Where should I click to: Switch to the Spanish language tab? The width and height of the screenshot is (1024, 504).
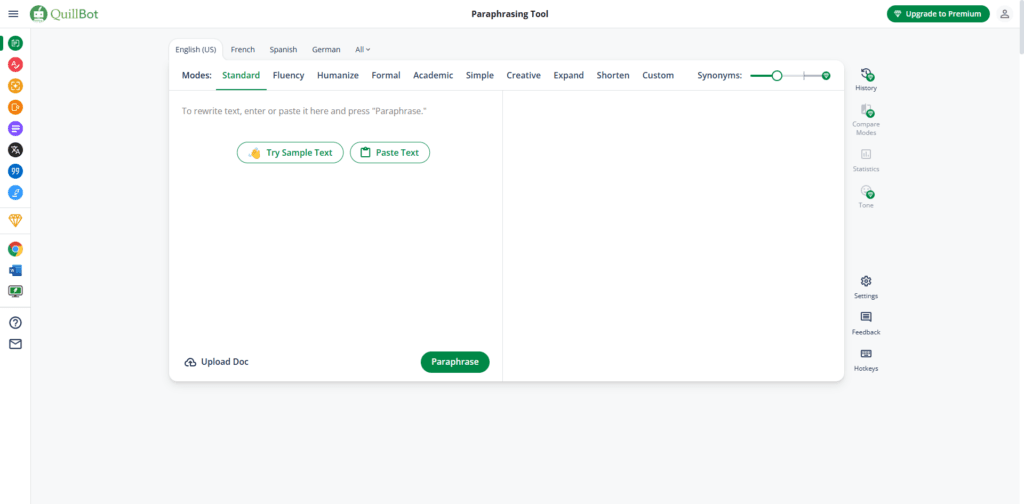pos(283,50)
